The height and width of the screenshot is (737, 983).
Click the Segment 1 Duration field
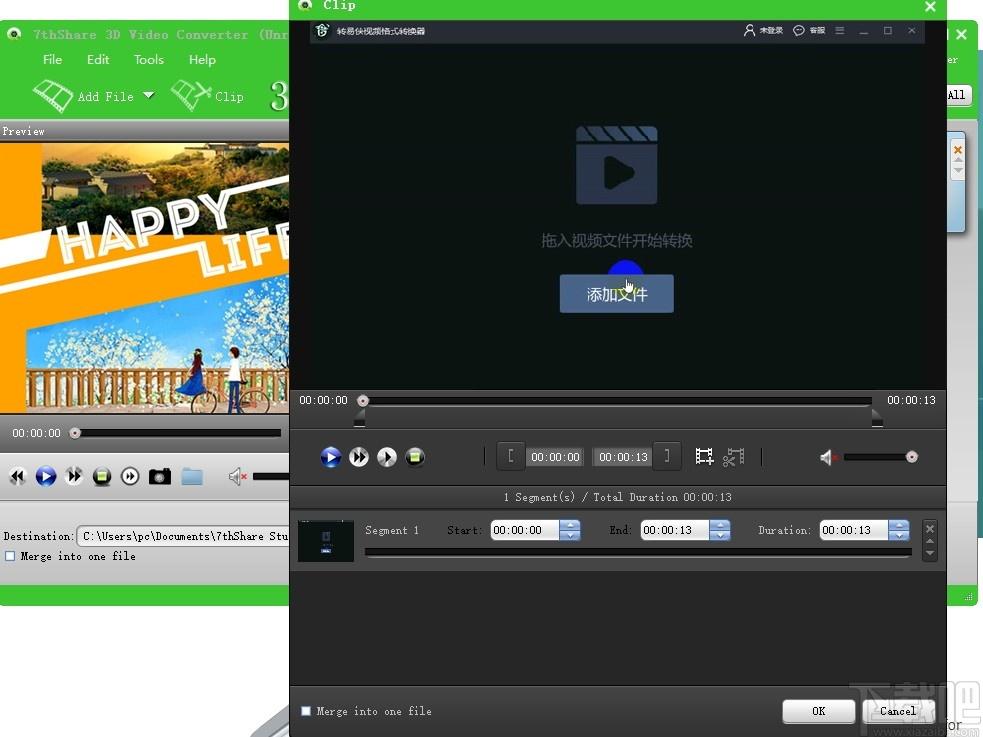(854, 530)
